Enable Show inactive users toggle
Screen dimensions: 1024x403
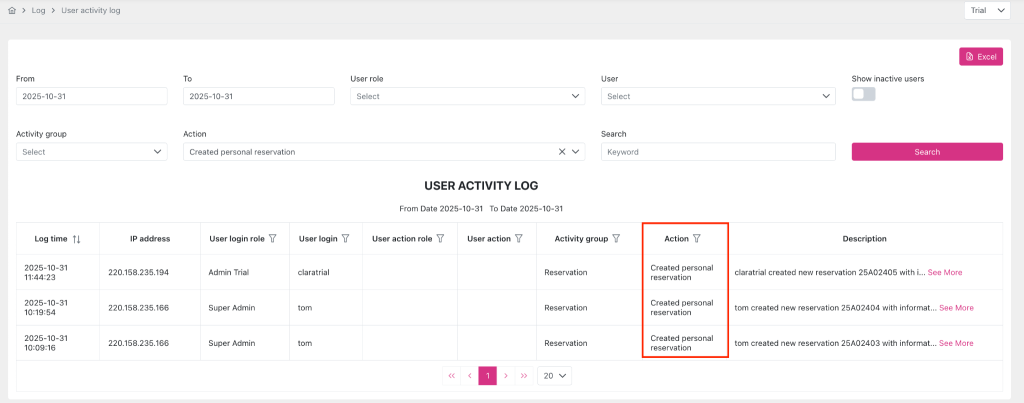[x=863, y=94]
